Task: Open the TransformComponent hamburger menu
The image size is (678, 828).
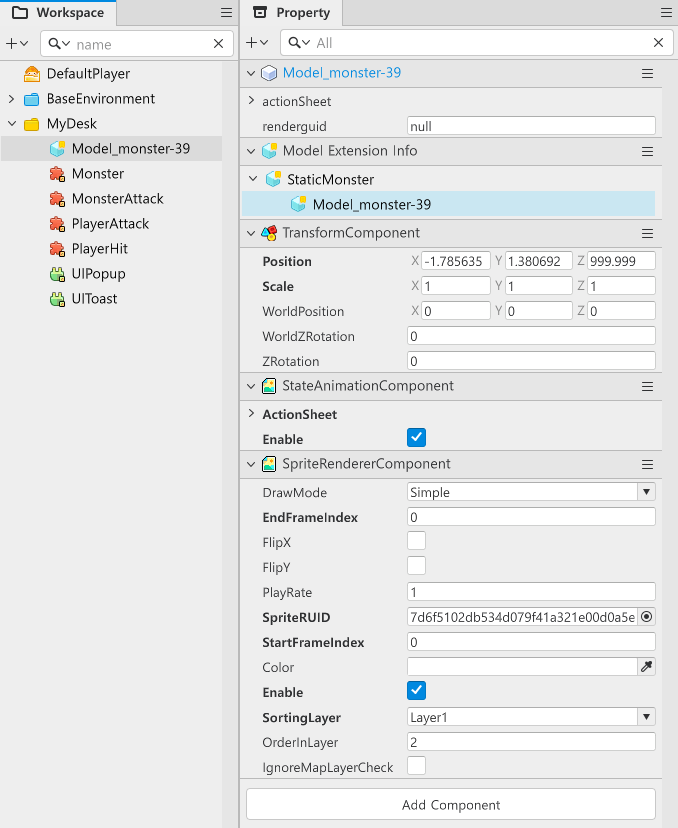Action: (x=647, y=232)
